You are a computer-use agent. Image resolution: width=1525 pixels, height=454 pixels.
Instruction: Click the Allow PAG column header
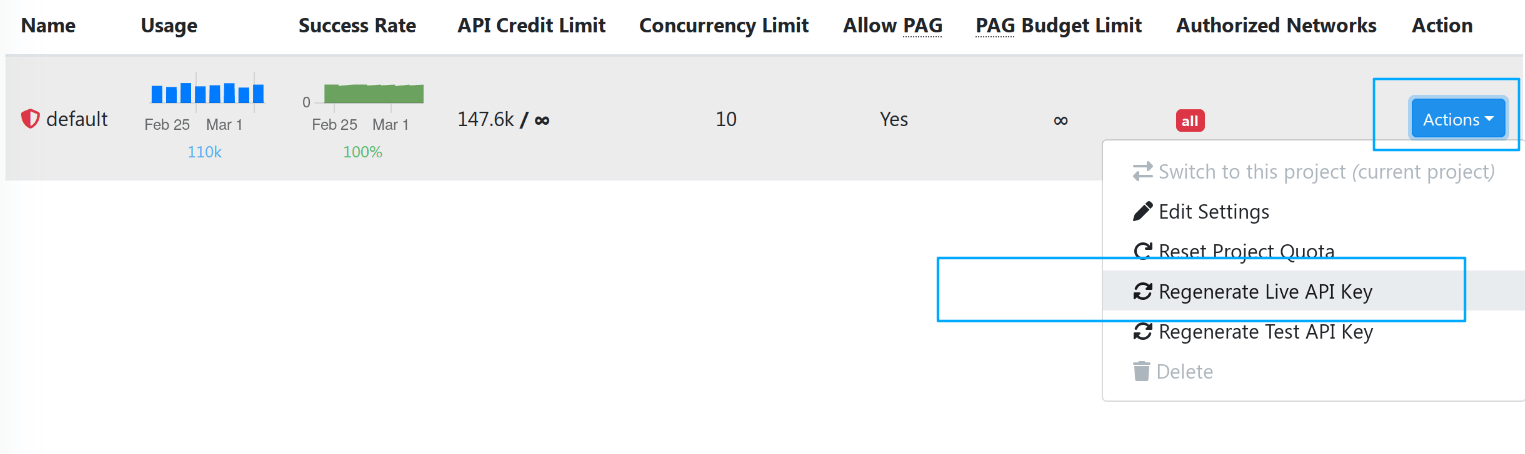click(892, 26)
